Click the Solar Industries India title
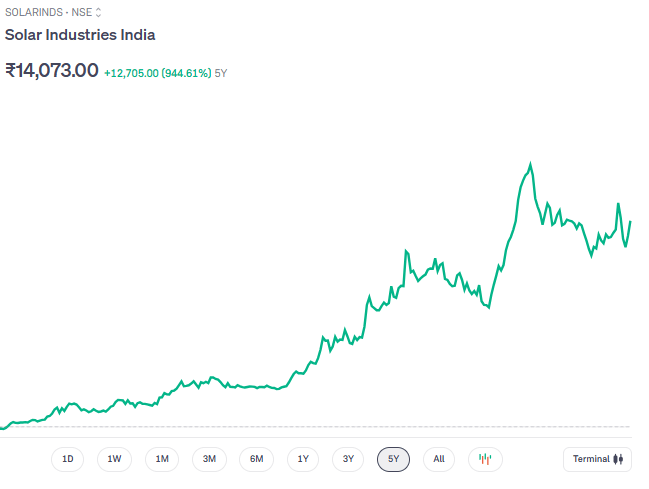 pyautogui.click(x=80, y=35)
